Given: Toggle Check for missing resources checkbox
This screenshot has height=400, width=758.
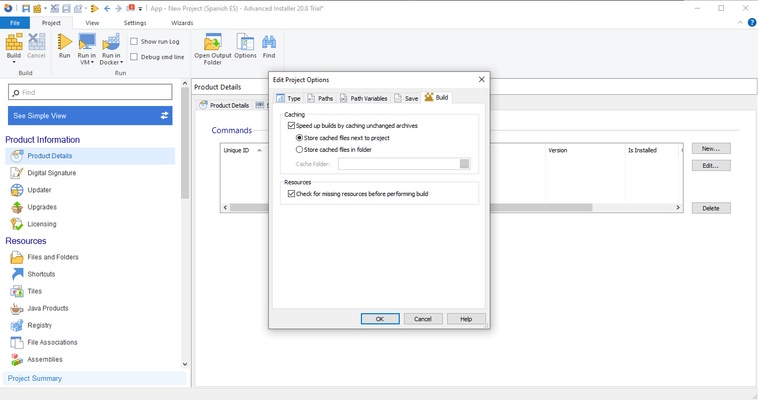Looking at the screenshot, I should (291, 194).
